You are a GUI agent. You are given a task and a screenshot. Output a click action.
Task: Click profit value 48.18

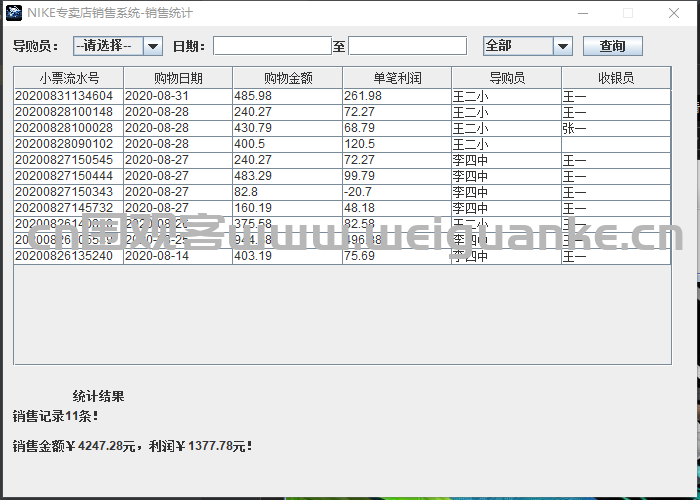[x=397, y=208]
